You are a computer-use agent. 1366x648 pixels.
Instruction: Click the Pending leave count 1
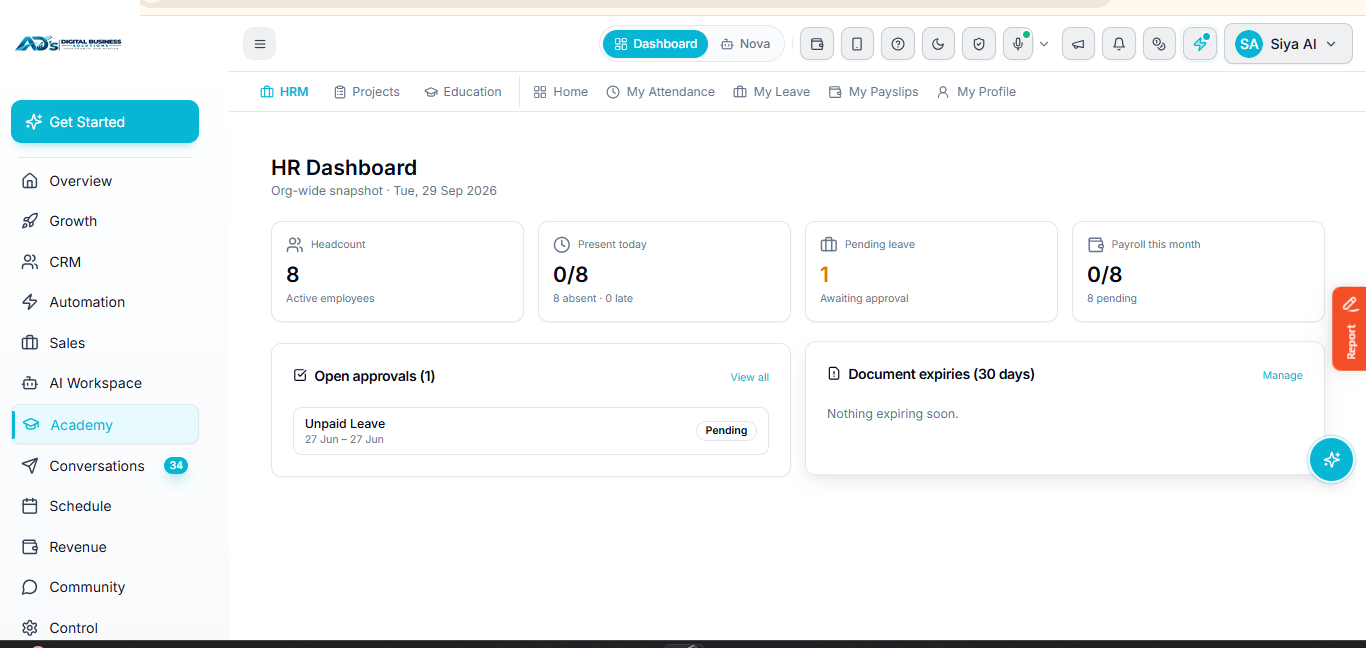825,274
